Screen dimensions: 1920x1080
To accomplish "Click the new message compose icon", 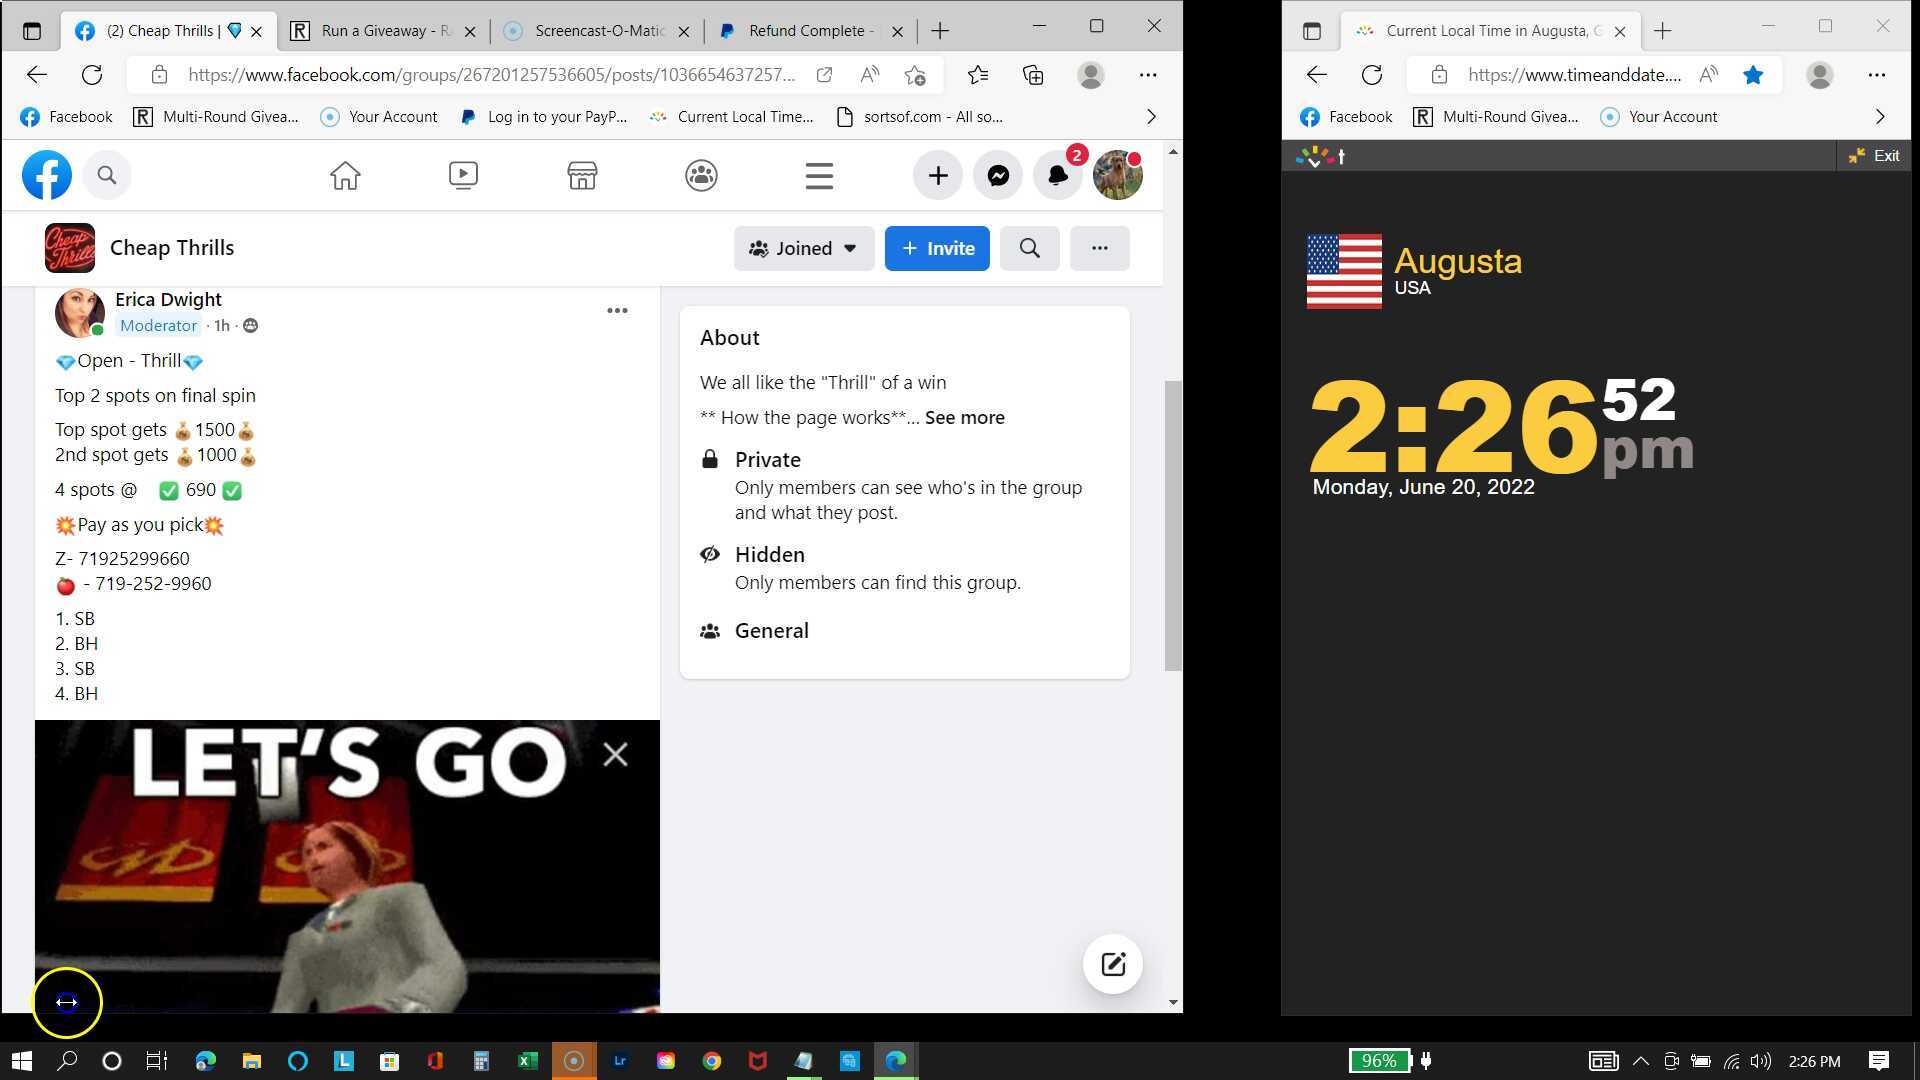I will pos(1113,964).
